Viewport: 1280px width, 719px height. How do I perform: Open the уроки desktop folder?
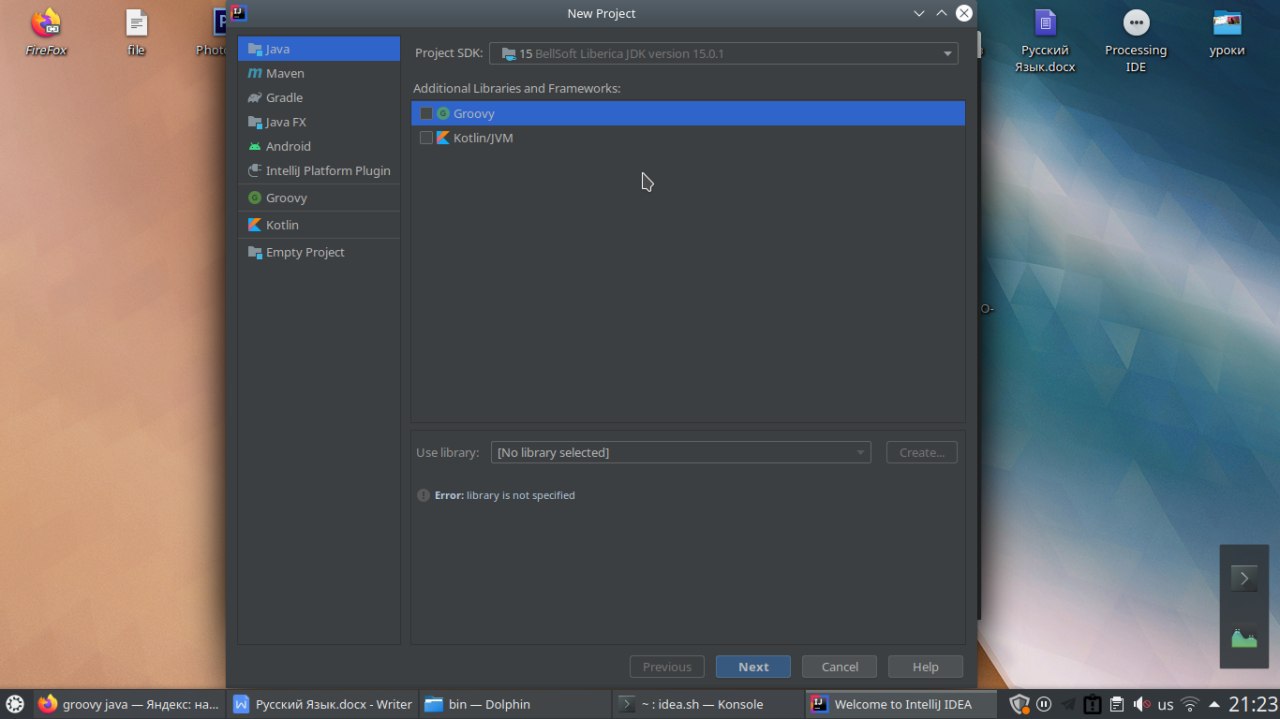[x=1227, y=32]
